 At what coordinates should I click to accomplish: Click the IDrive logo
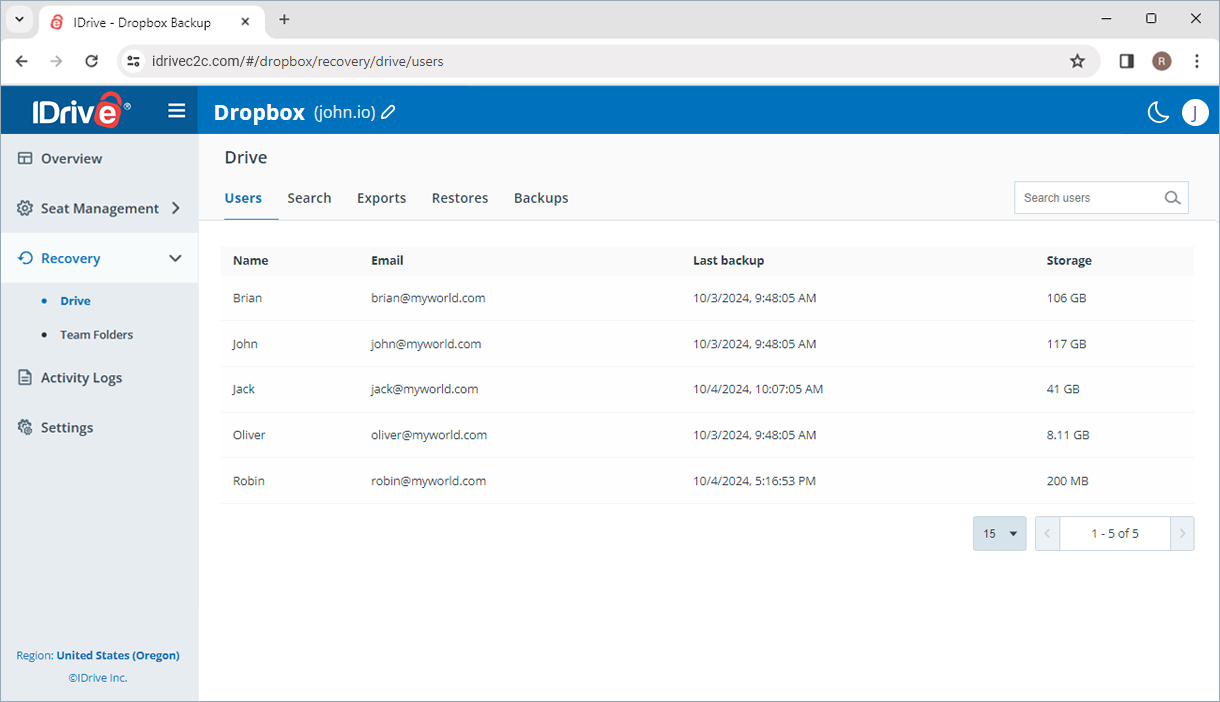click(x=78, y=110)
